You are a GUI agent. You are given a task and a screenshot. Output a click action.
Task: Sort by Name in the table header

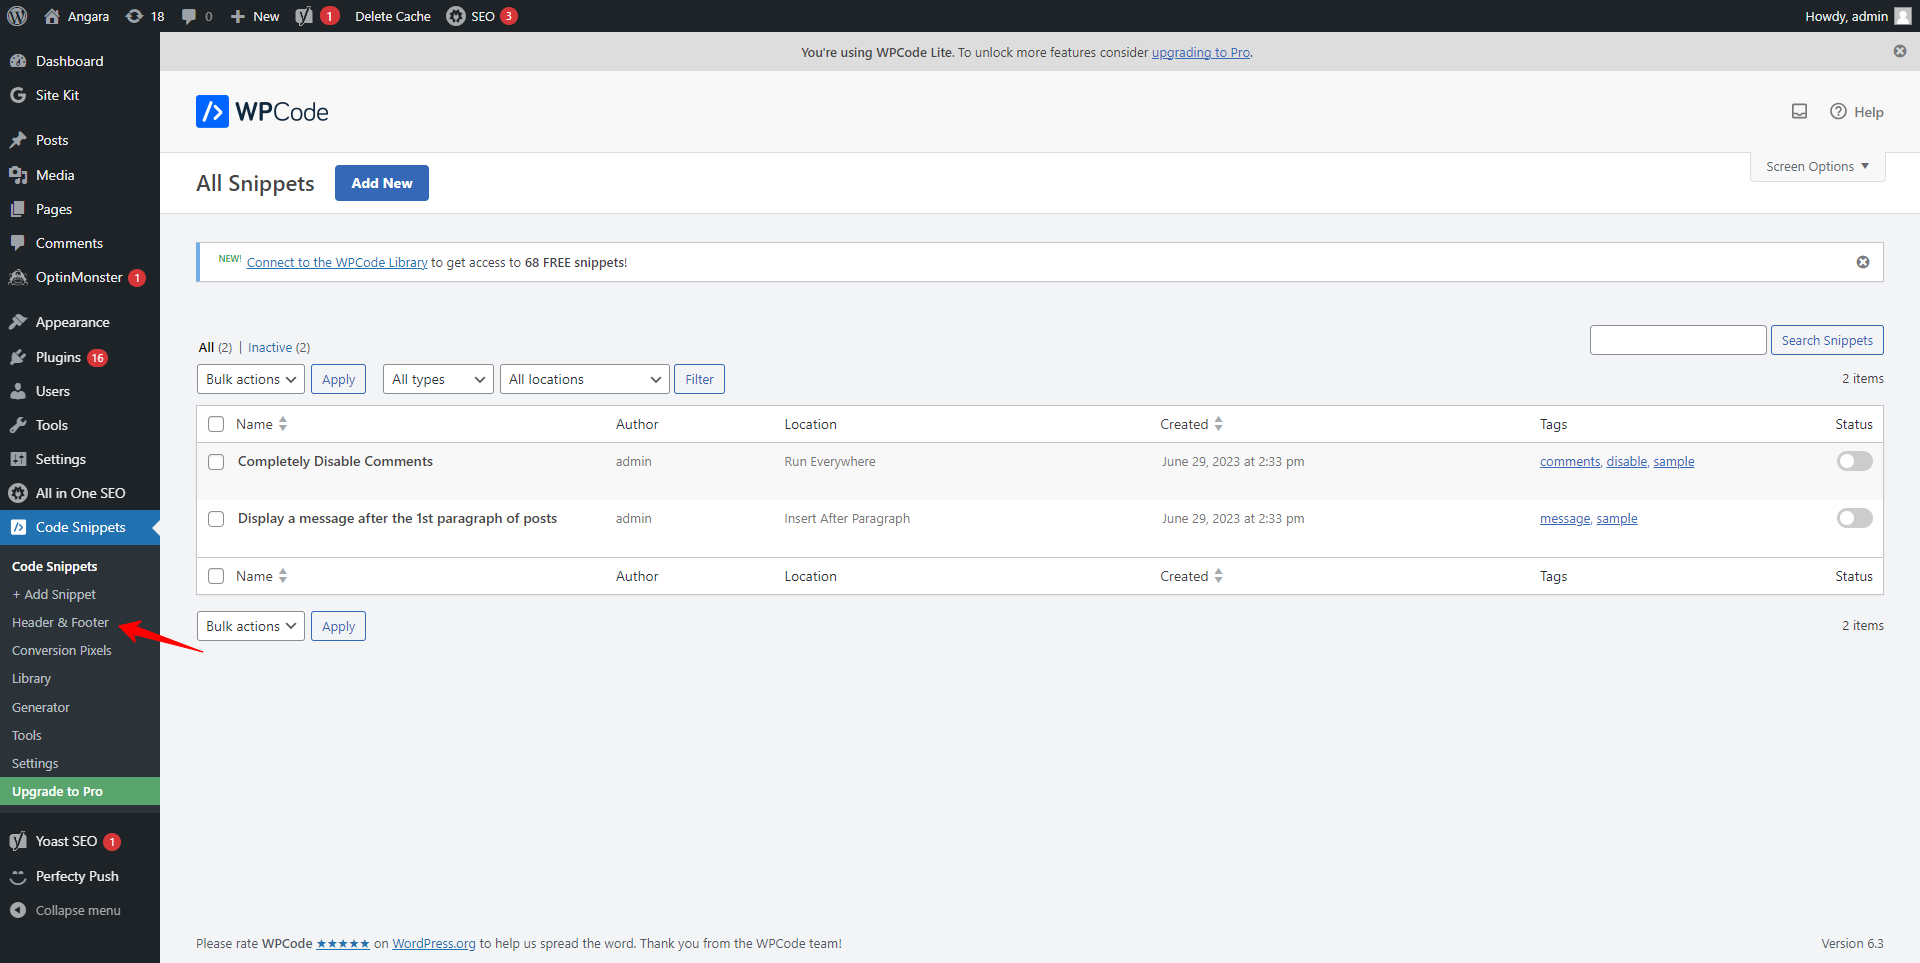tap(261, 424)
